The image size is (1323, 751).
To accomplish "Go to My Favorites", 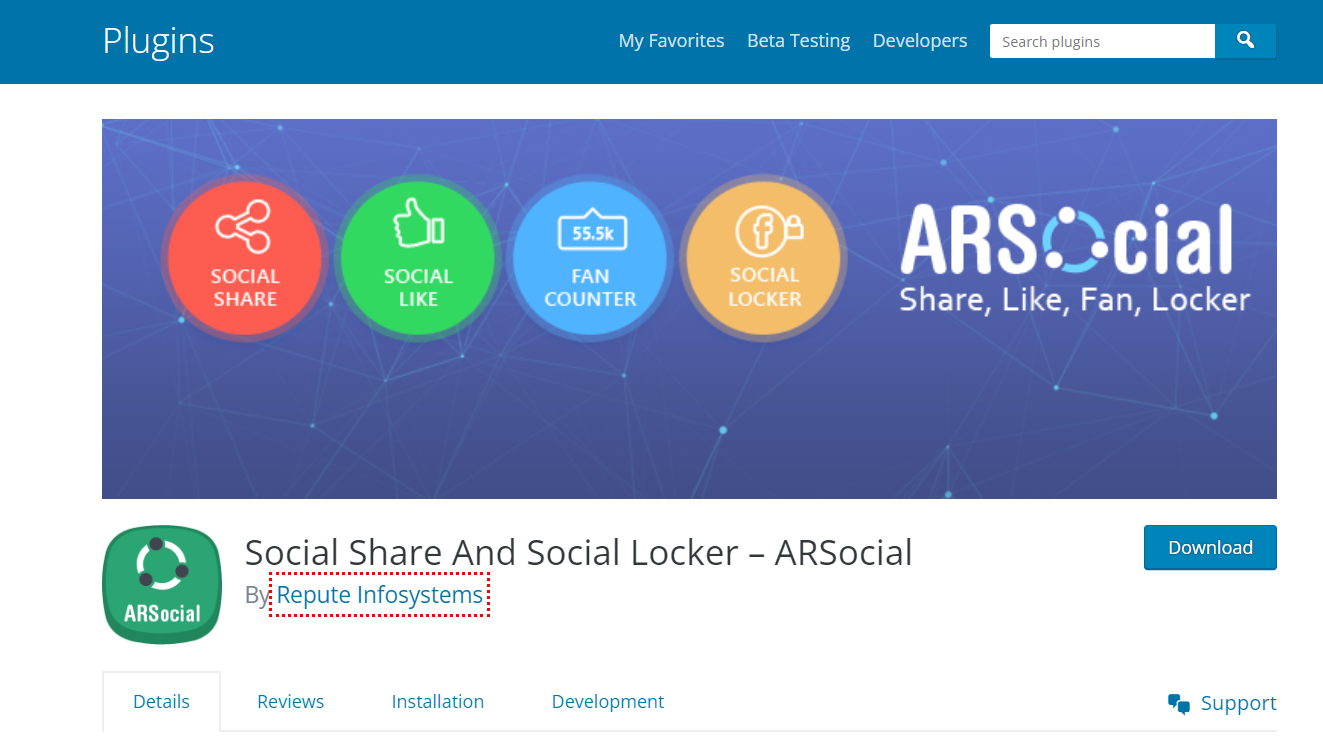I will [x=671, y=40].
